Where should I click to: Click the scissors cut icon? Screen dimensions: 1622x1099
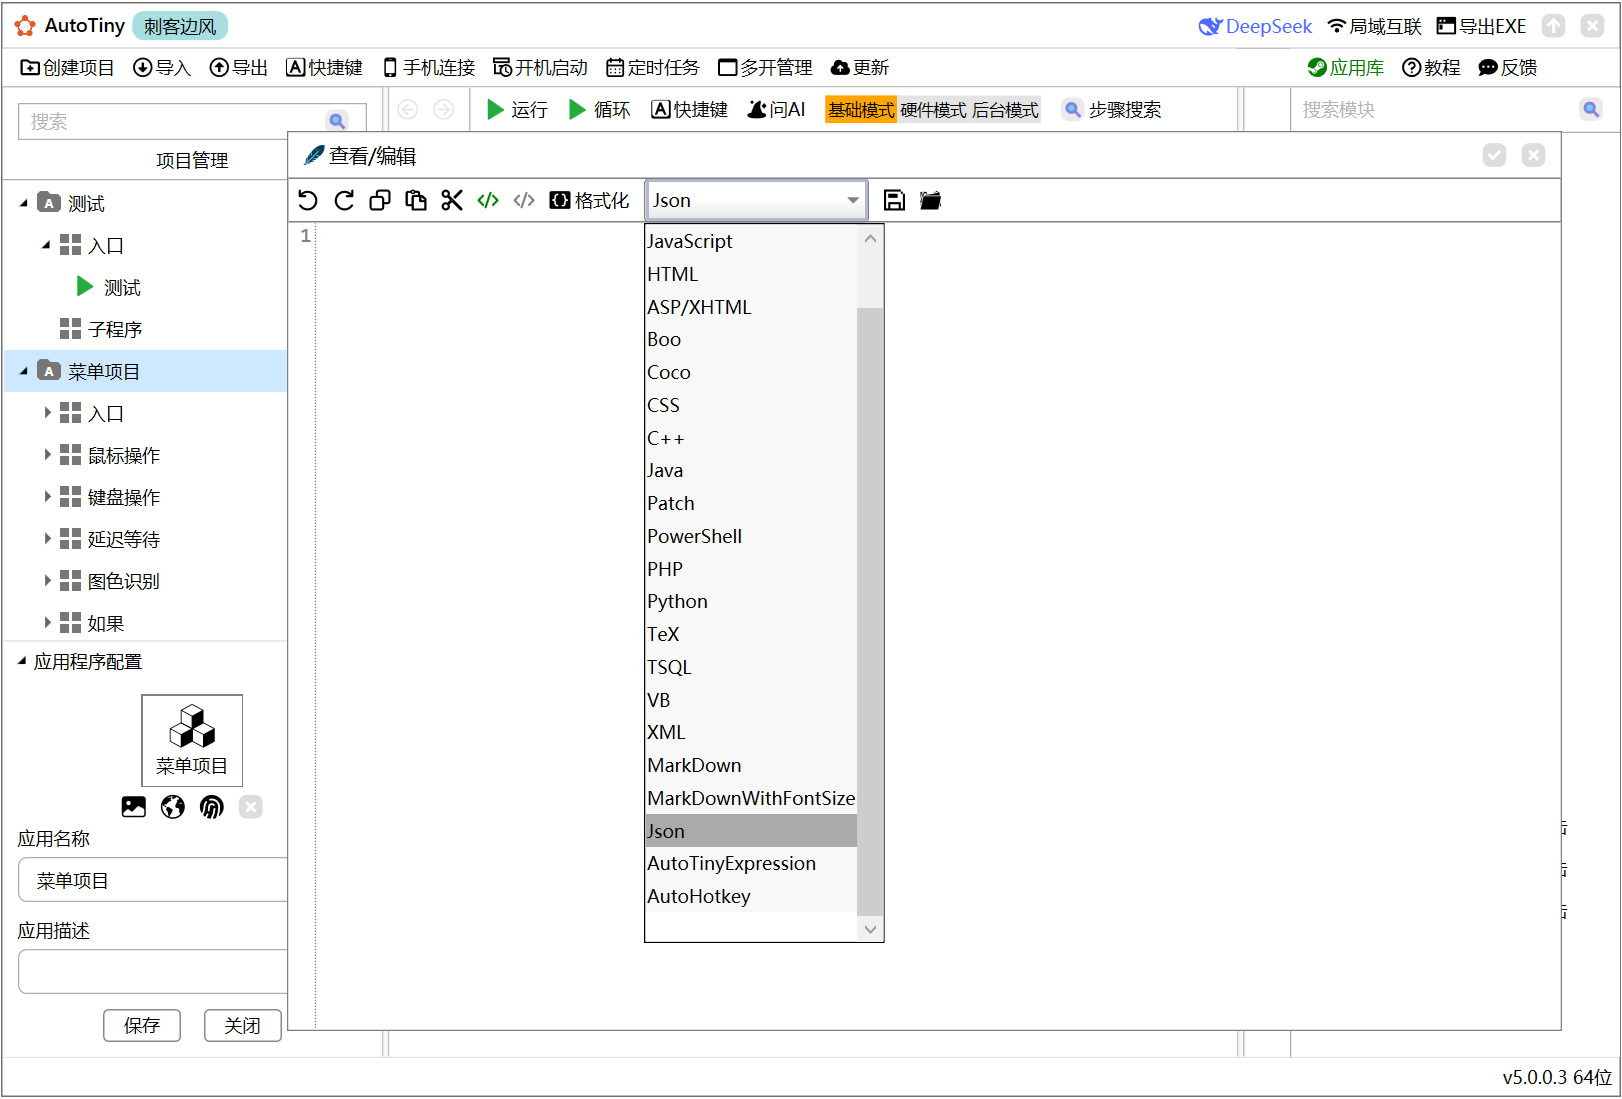pos(452,201)
